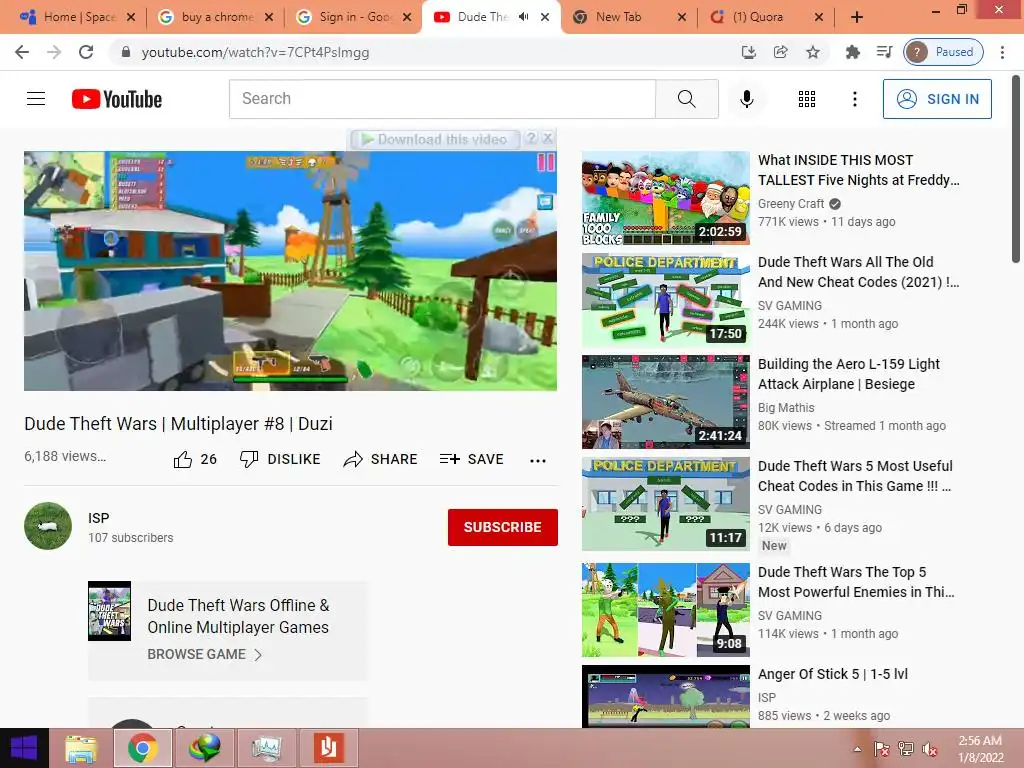1024x768 pixels.
Task: Open Dude Theft Wars game card image
Action: pyautogui.click(x=110, y=611)
